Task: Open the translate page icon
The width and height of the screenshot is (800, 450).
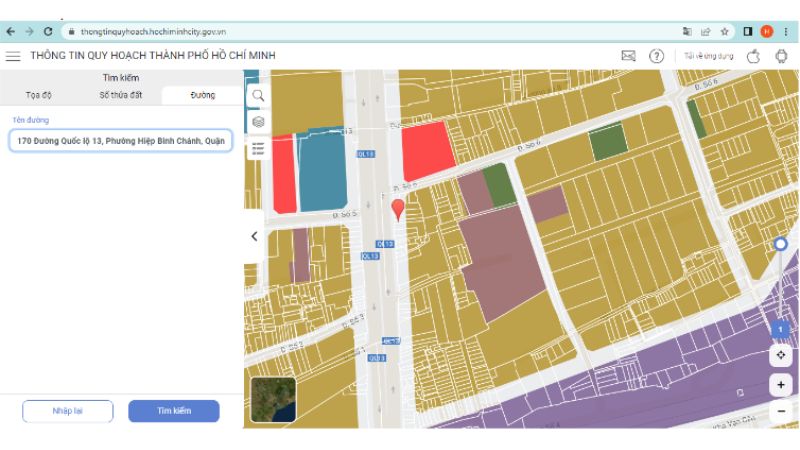Action: point(687,32)
